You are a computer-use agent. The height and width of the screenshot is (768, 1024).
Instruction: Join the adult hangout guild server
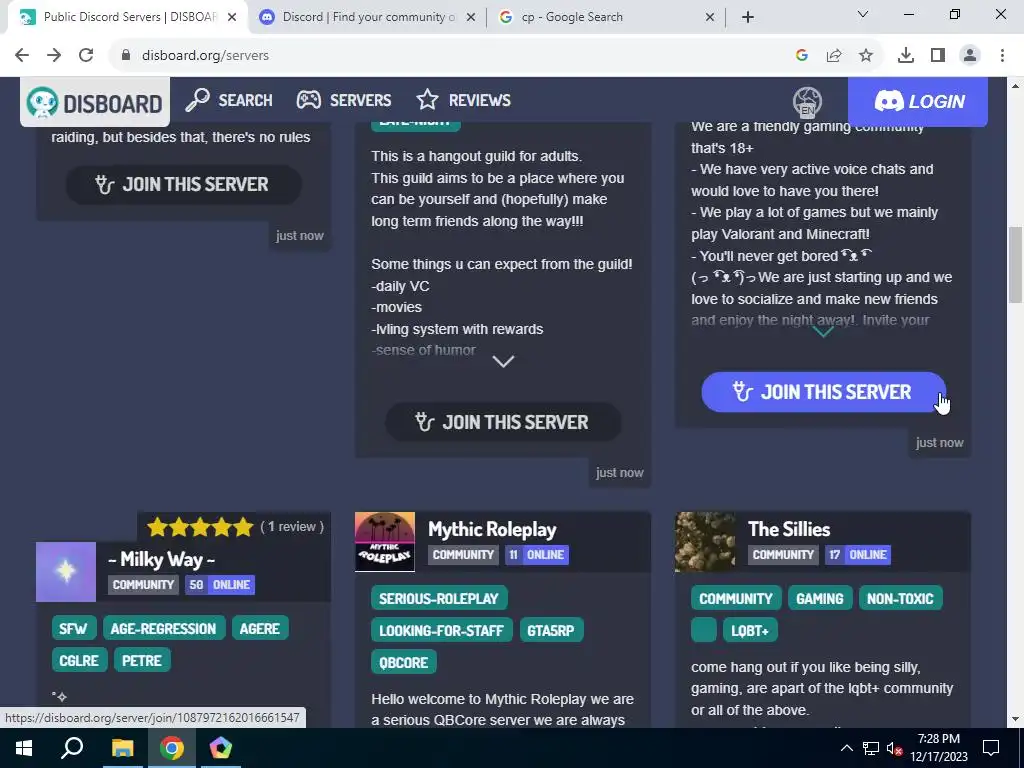[503, 423]
